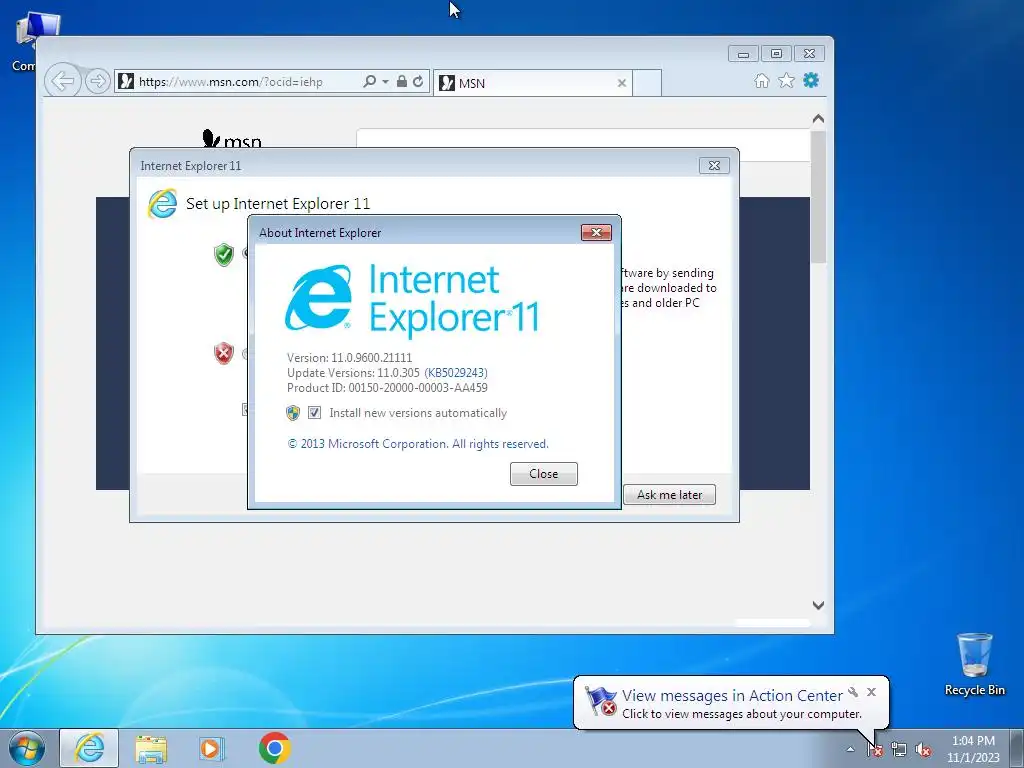Click the Show desktop strip
This screenshot has height=768, width=1024.
(1017, 749)
